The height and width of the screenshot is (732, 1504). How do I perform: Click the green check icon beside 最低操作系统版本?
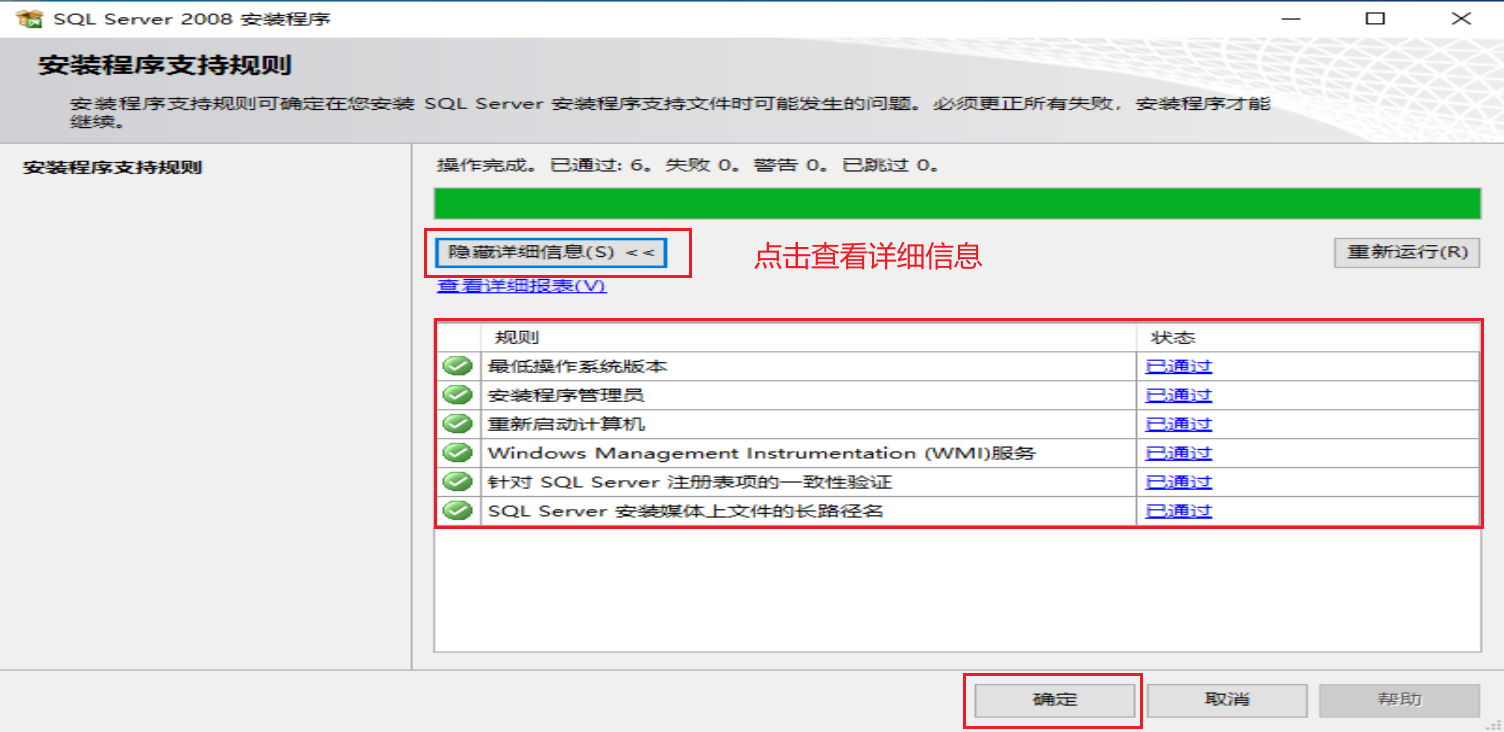pos(457,366)
